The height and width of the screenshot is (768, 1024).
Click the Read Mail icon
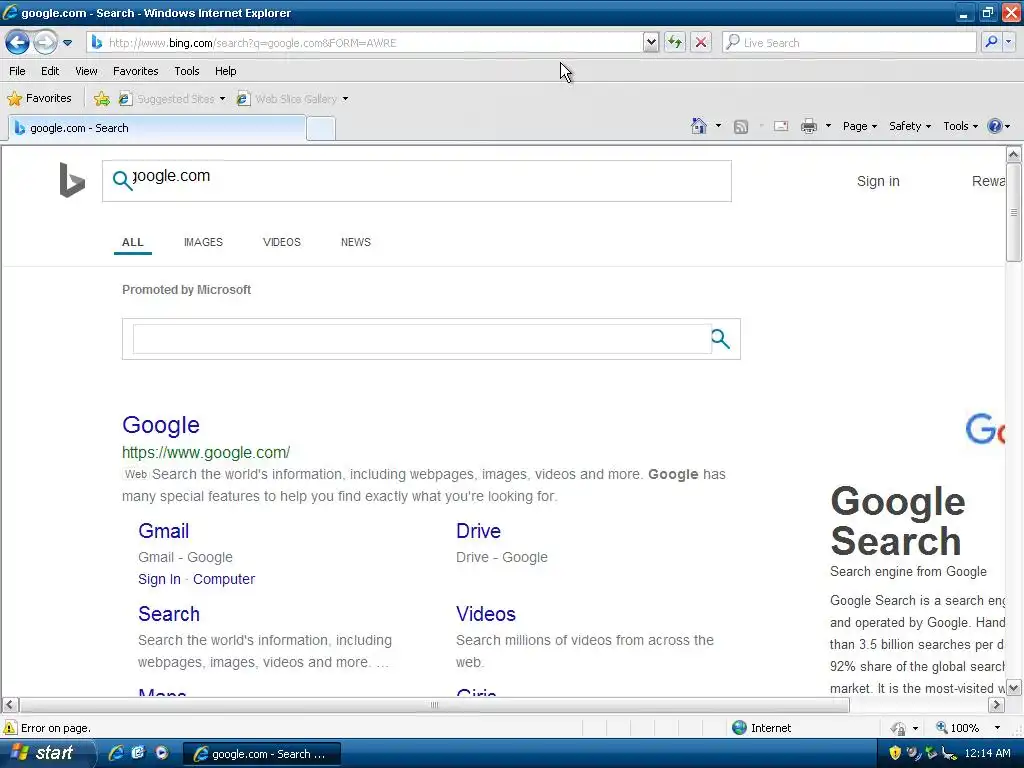(781, 126)
